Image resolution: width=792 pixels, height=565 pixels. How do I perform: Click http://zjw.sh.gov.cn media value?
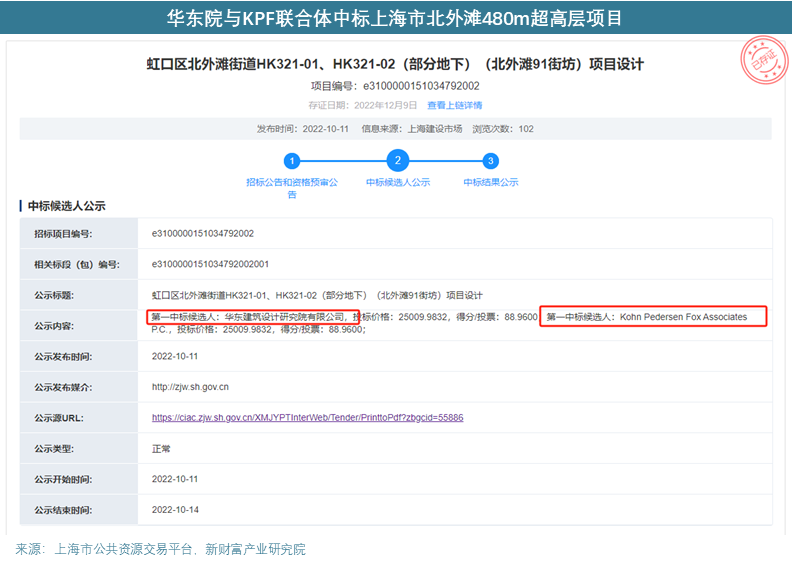point(190,387)
